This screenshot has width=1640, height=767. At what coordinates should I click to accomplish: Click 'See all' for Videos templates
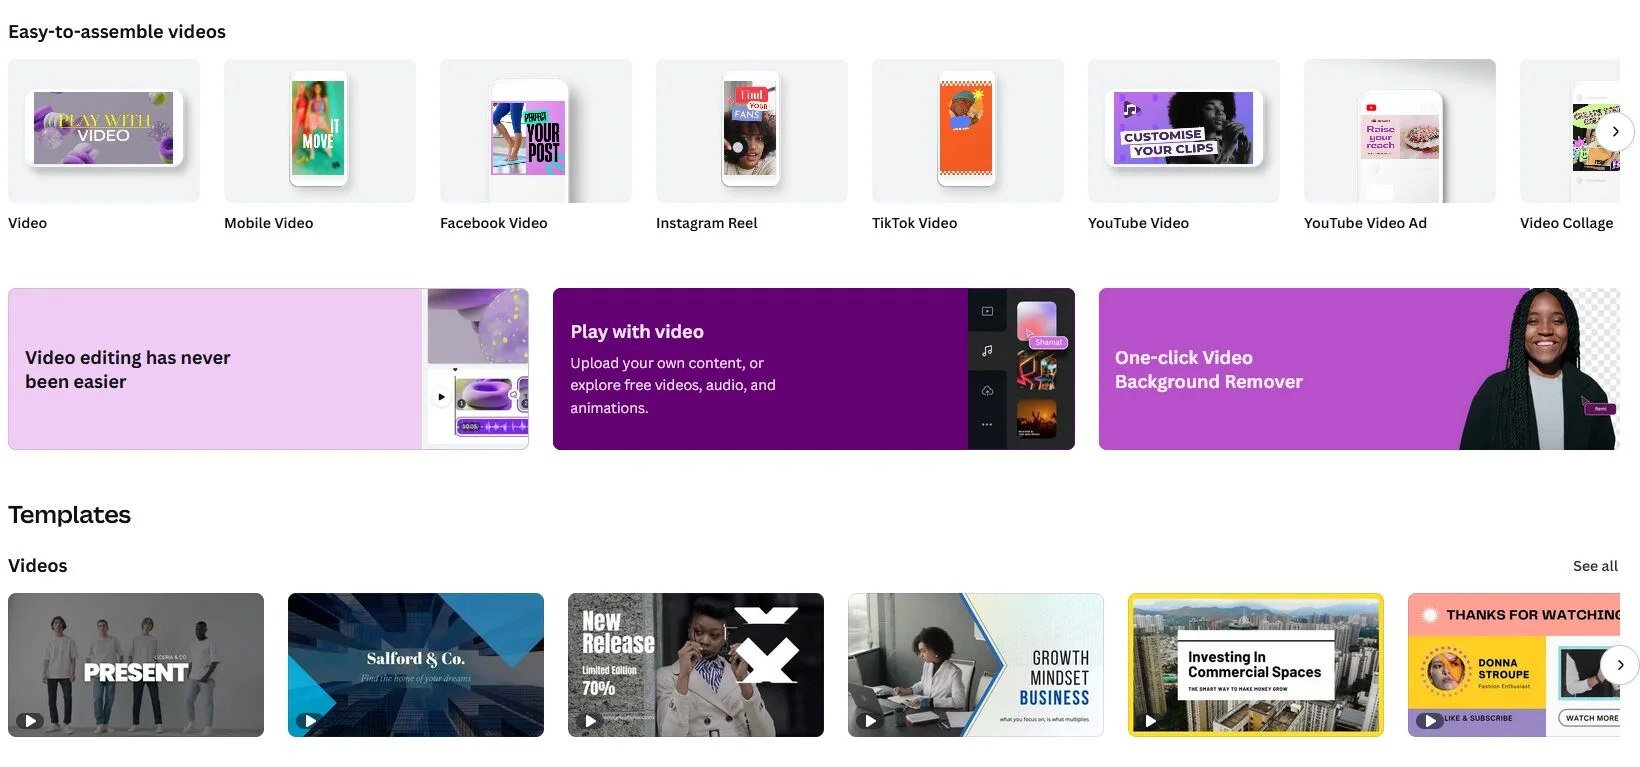(1595, 566)
